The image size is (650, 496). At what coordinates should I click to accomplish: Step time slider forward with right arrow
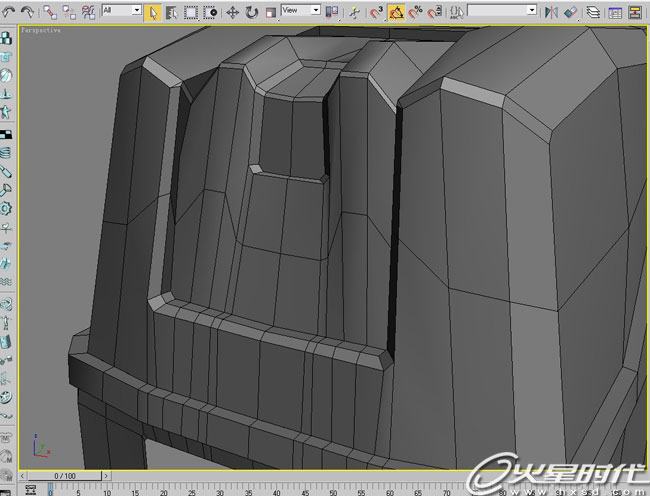107,476
